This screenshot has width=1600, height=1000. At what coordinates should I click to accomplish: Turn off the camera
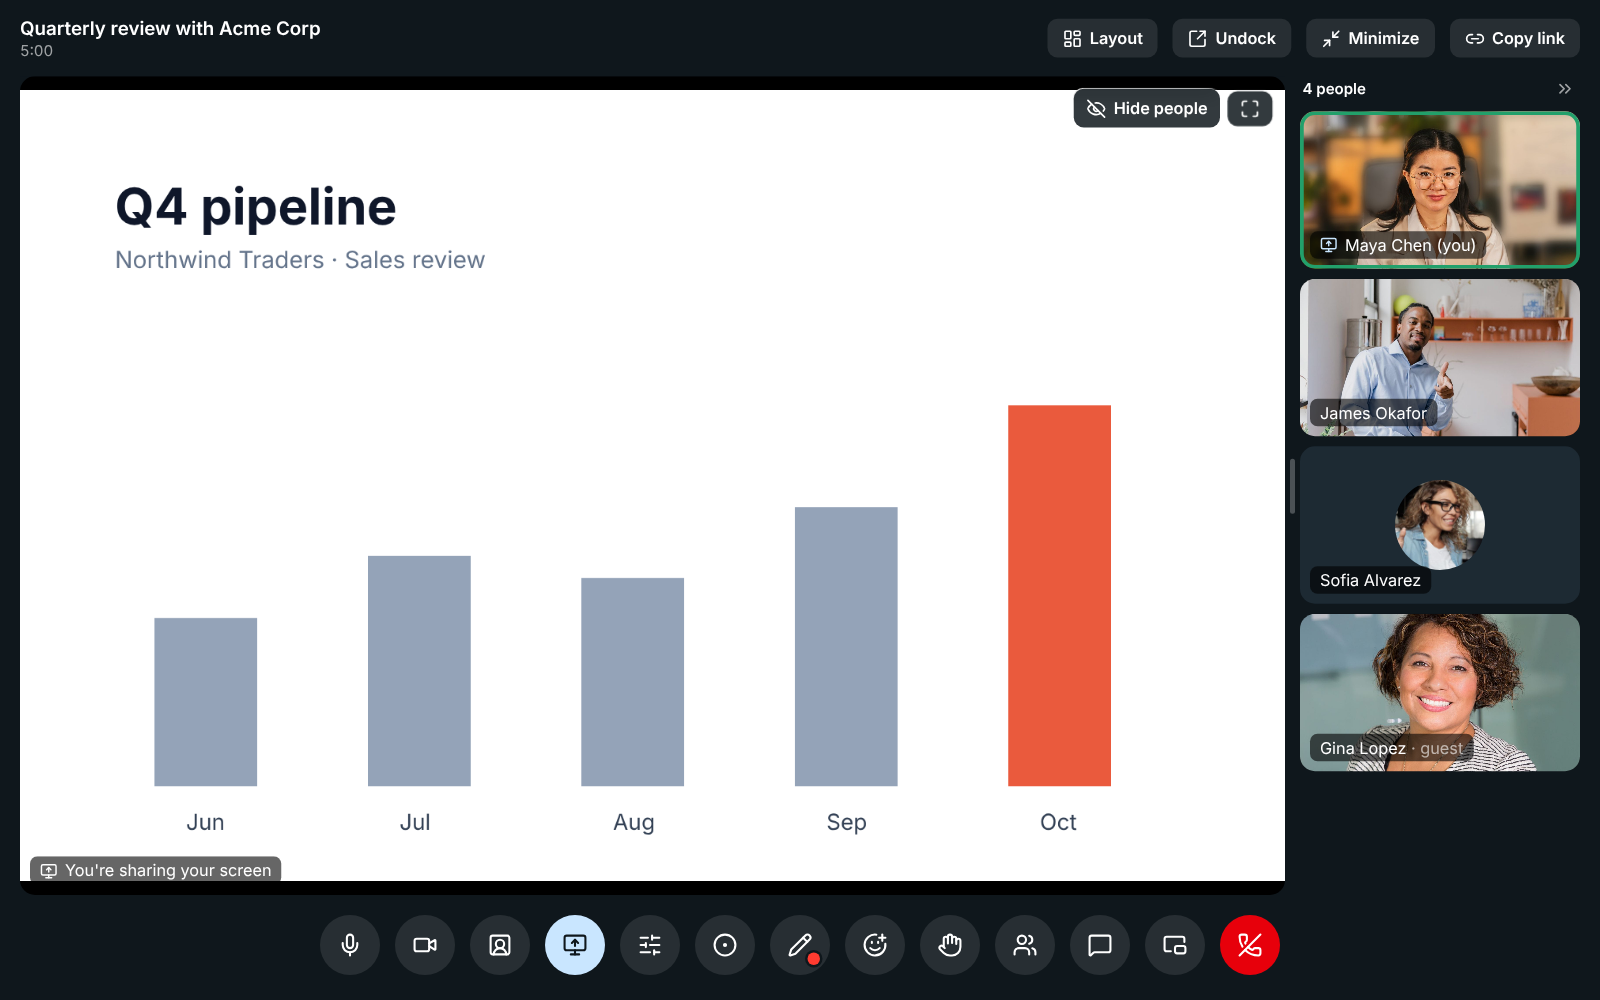425,945
